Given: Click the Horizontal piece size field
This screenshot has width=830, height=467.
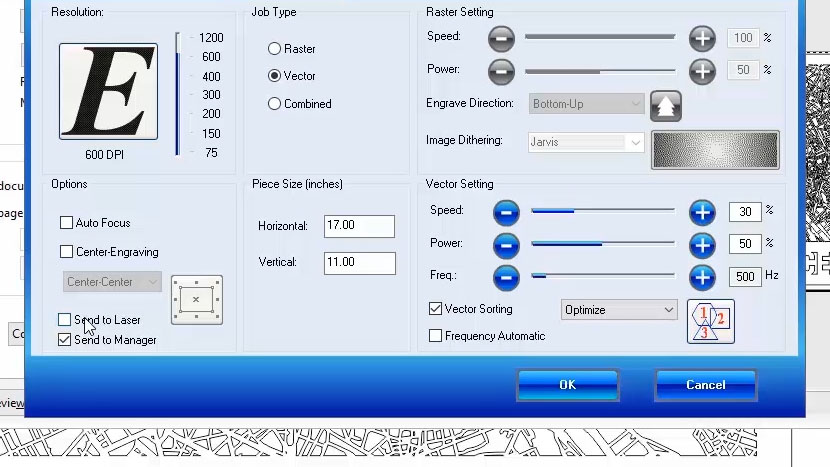Looking at the screenshot, I should click(359, 226).
